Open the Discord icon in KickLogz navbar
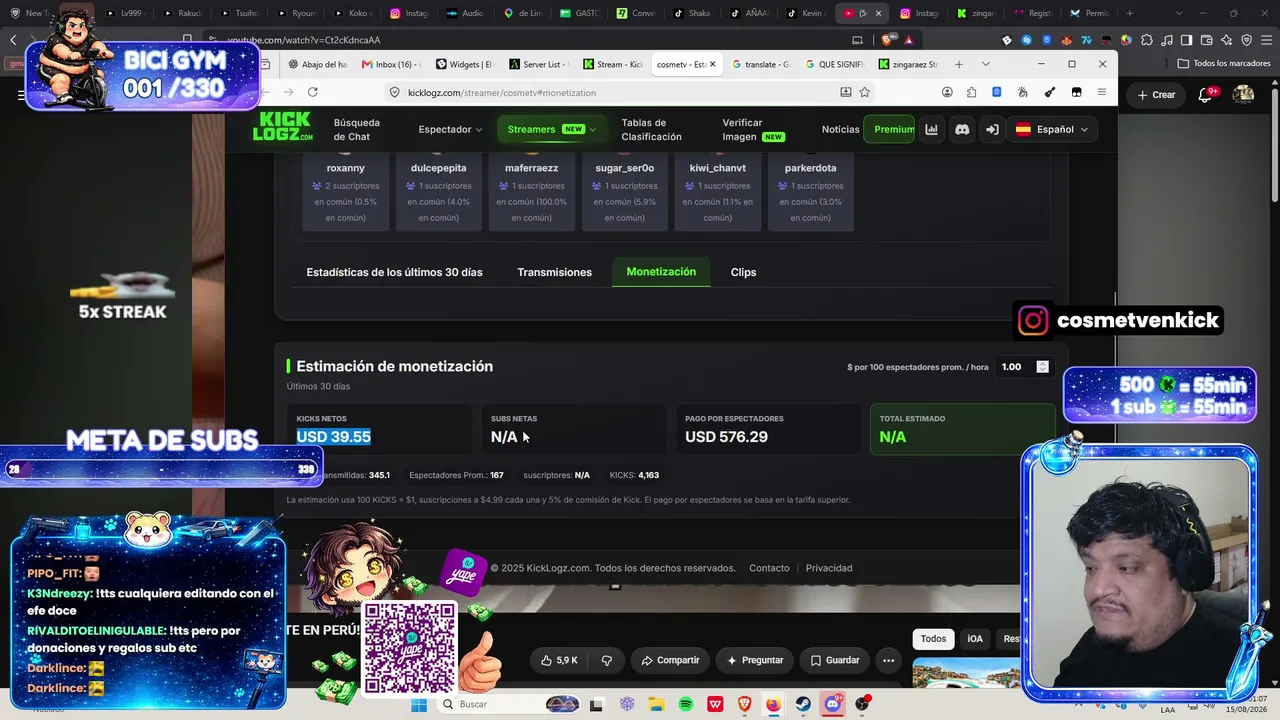The width and height of the screenshot is (1280, 720). [x=962, y=129]
